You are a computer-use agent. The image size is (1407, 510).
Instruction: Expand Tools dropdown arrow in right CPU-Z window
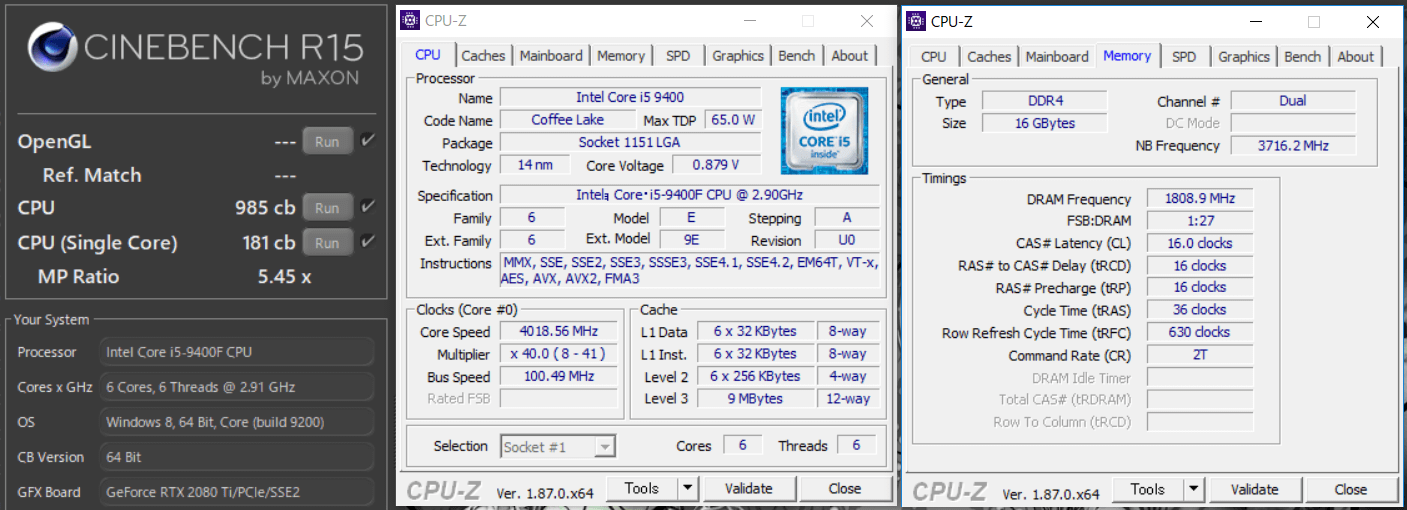[x=1193, y=490]
